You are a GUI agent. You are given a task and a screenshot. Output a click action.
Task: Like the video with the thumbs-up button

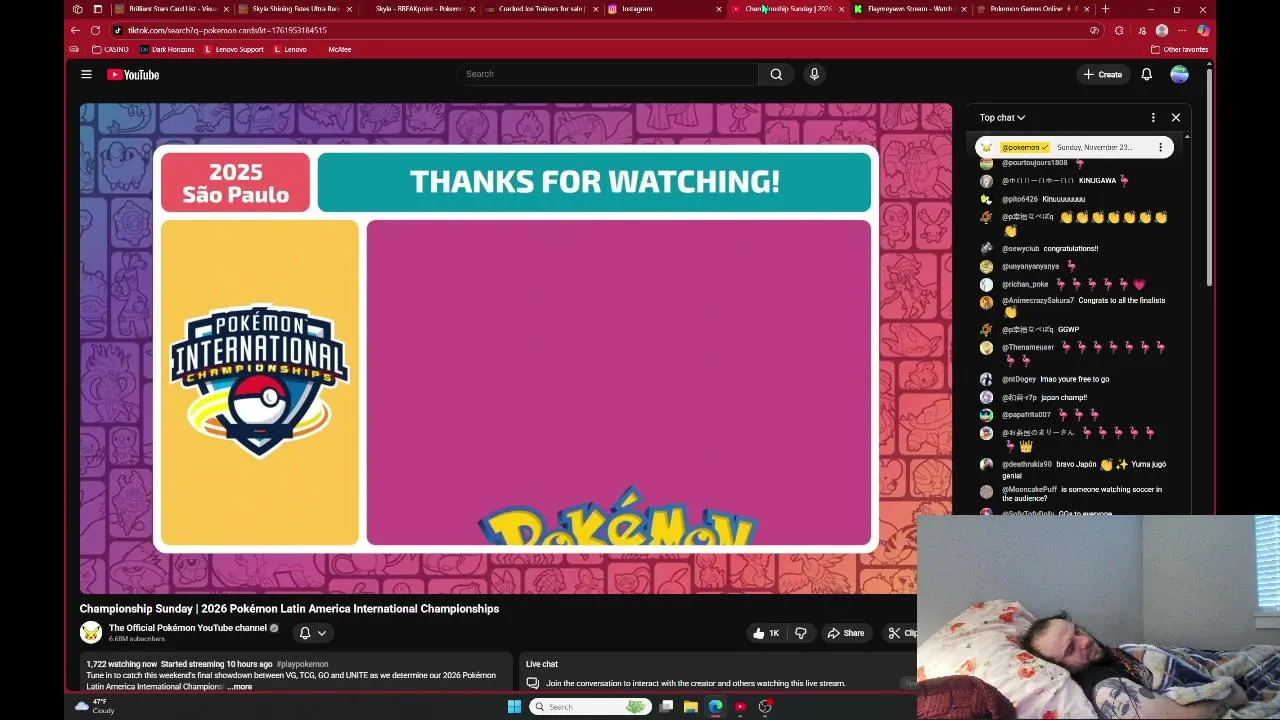[766, 633]
